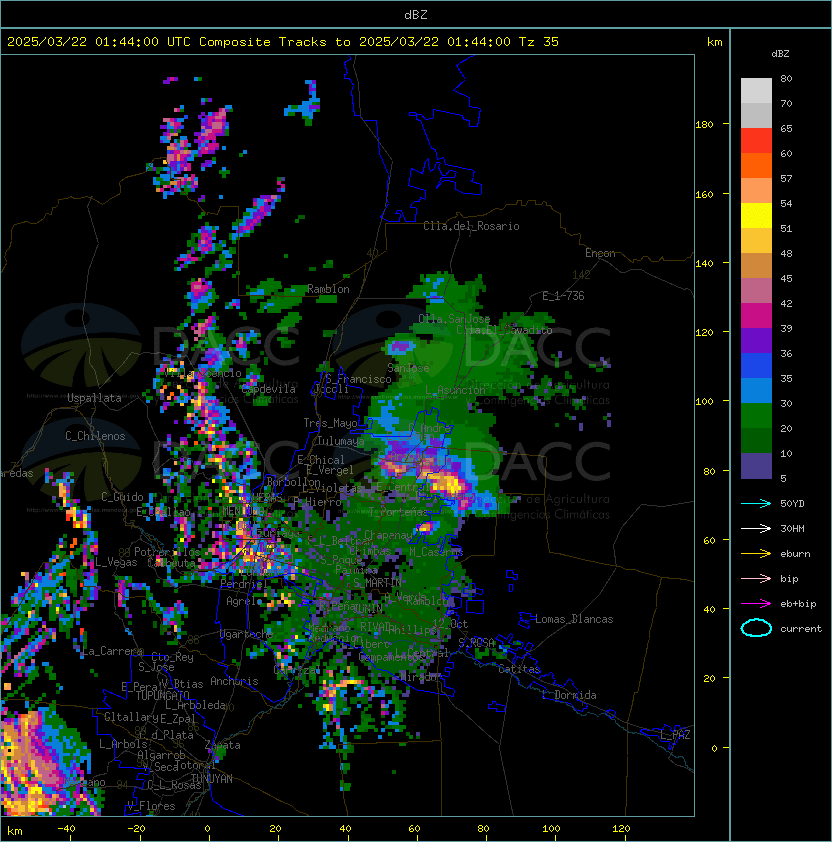Image resolution: width=832 pixels, height=842 pixels.
Task: Click the magenta eb+bip arrow in legend
Action: pos(756,604)
